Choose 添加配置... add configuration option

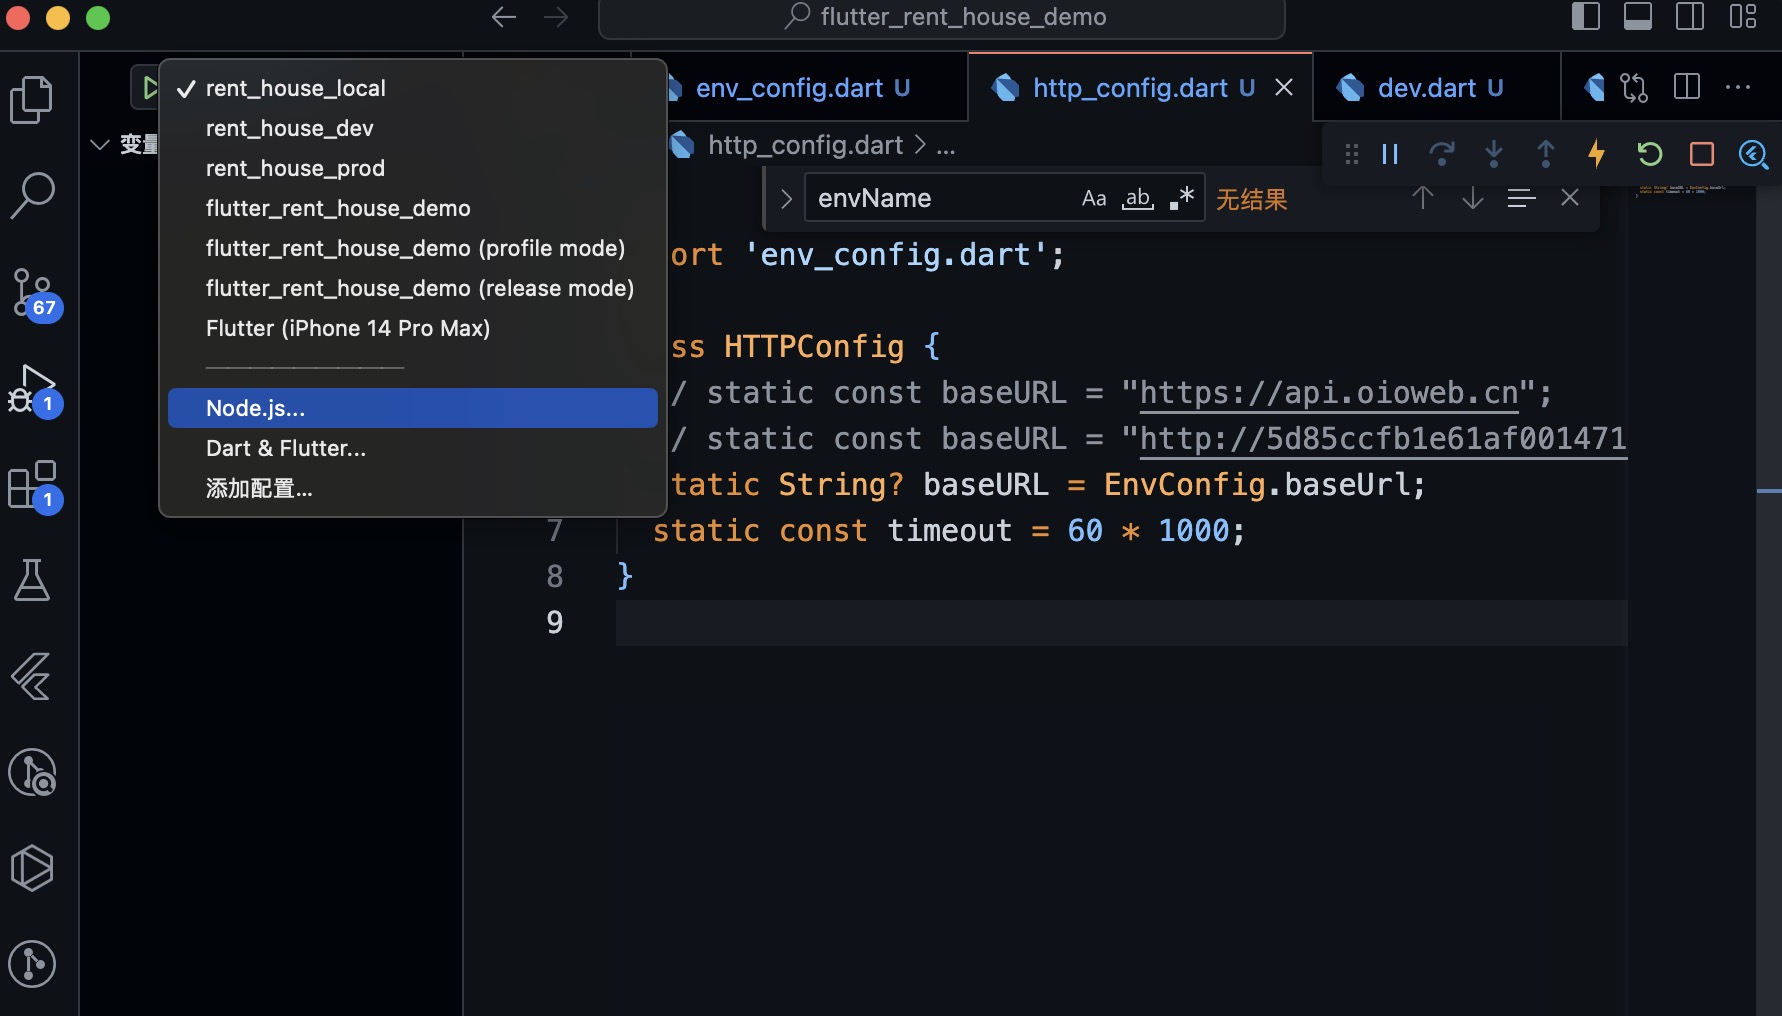413,488
